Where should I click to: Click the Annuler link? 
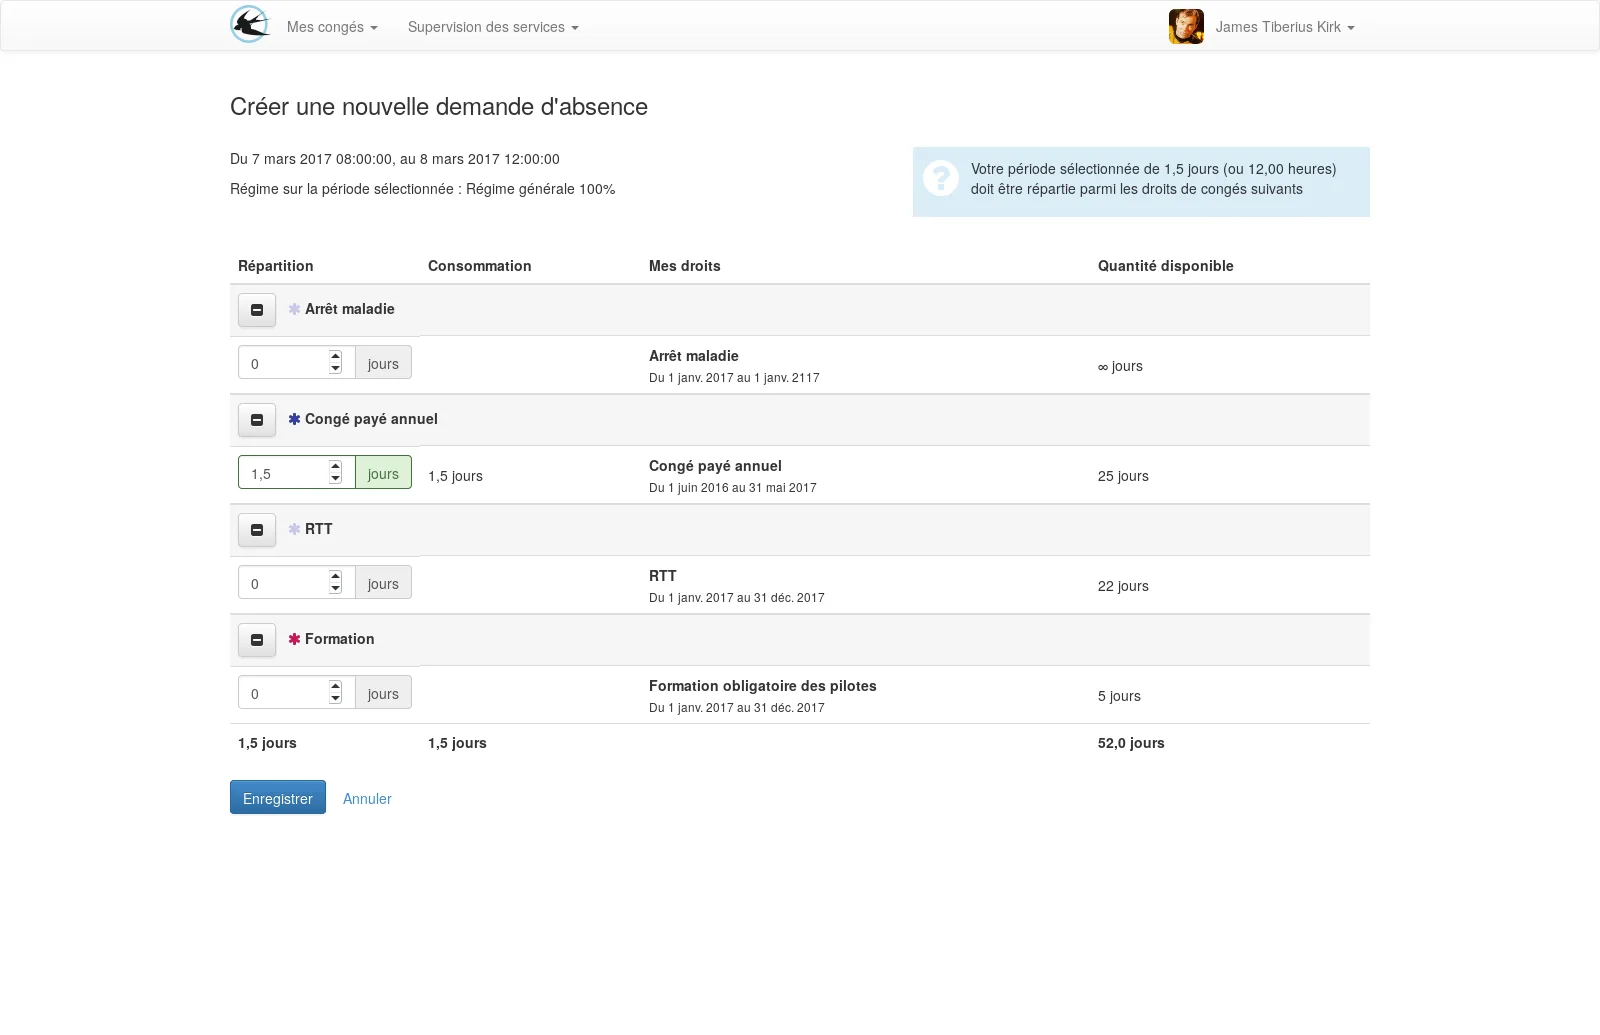pos(367,799)
